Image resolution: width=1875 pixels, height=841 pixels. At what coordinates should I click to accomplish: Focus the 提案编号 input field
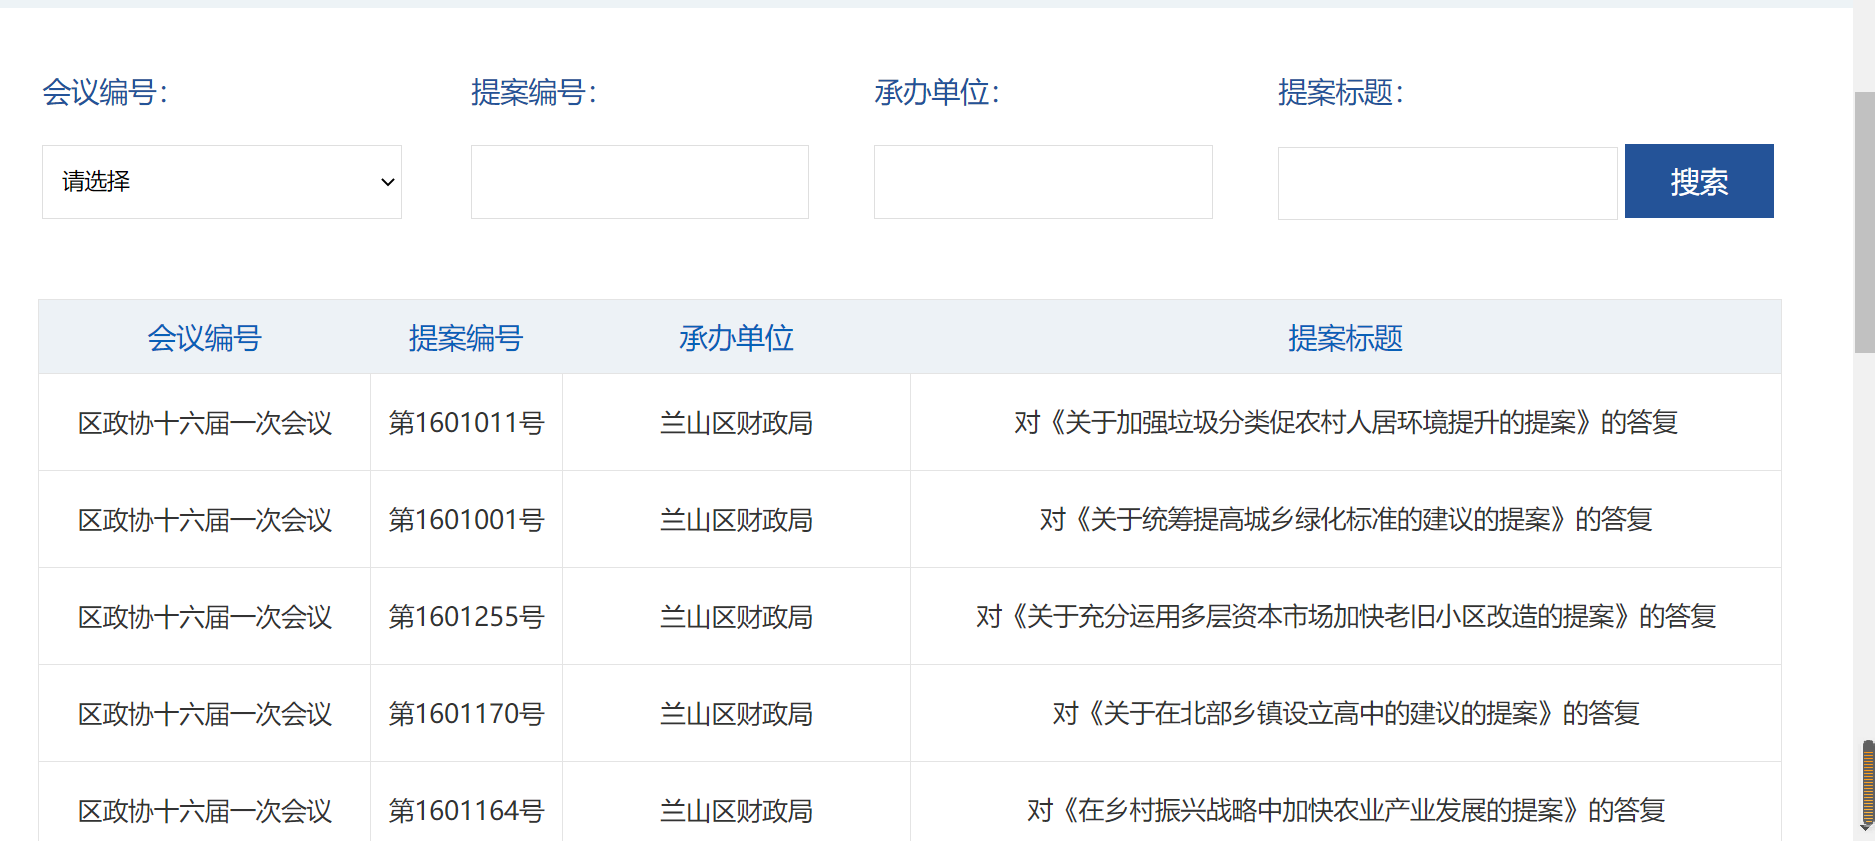[x=640, y=182]
